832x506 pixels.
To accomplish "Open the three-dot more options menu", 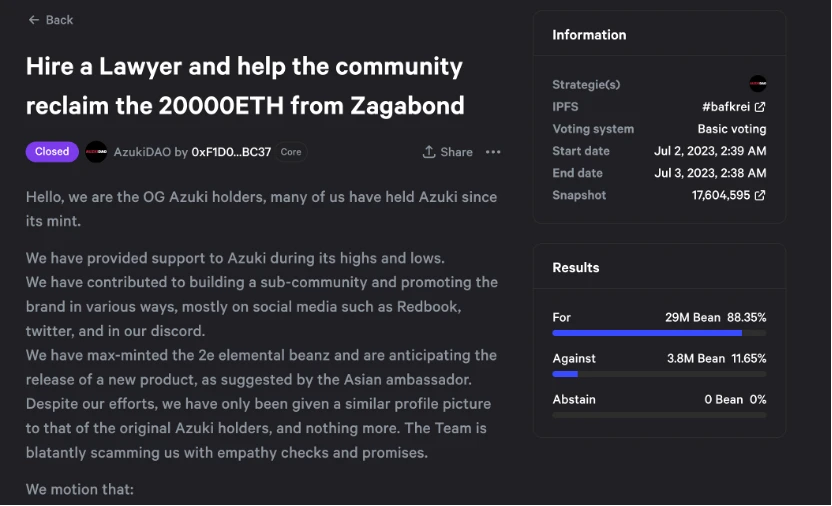I will pyautogui.click(x=493, y=152).
